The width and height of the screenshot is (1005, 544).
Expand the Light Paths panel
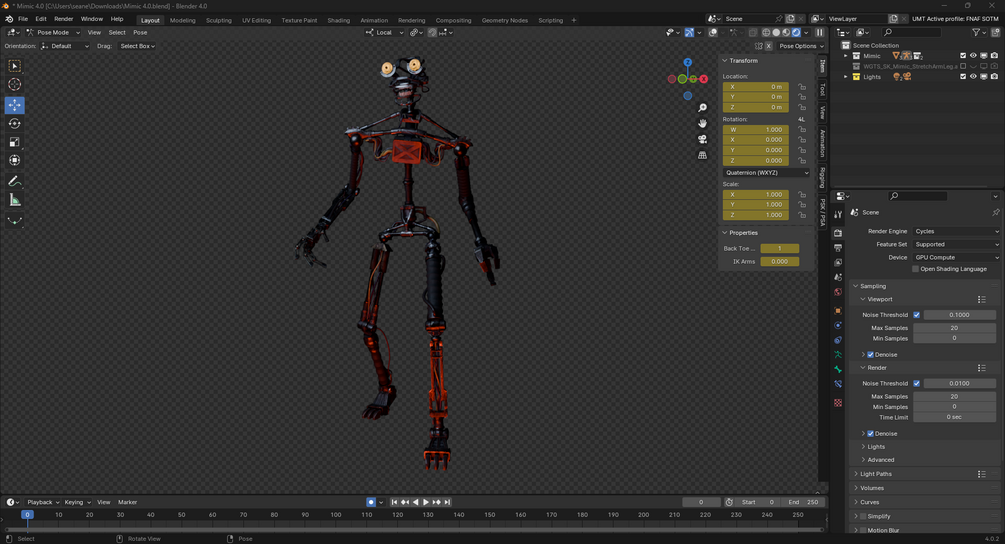tap(876, 474)
